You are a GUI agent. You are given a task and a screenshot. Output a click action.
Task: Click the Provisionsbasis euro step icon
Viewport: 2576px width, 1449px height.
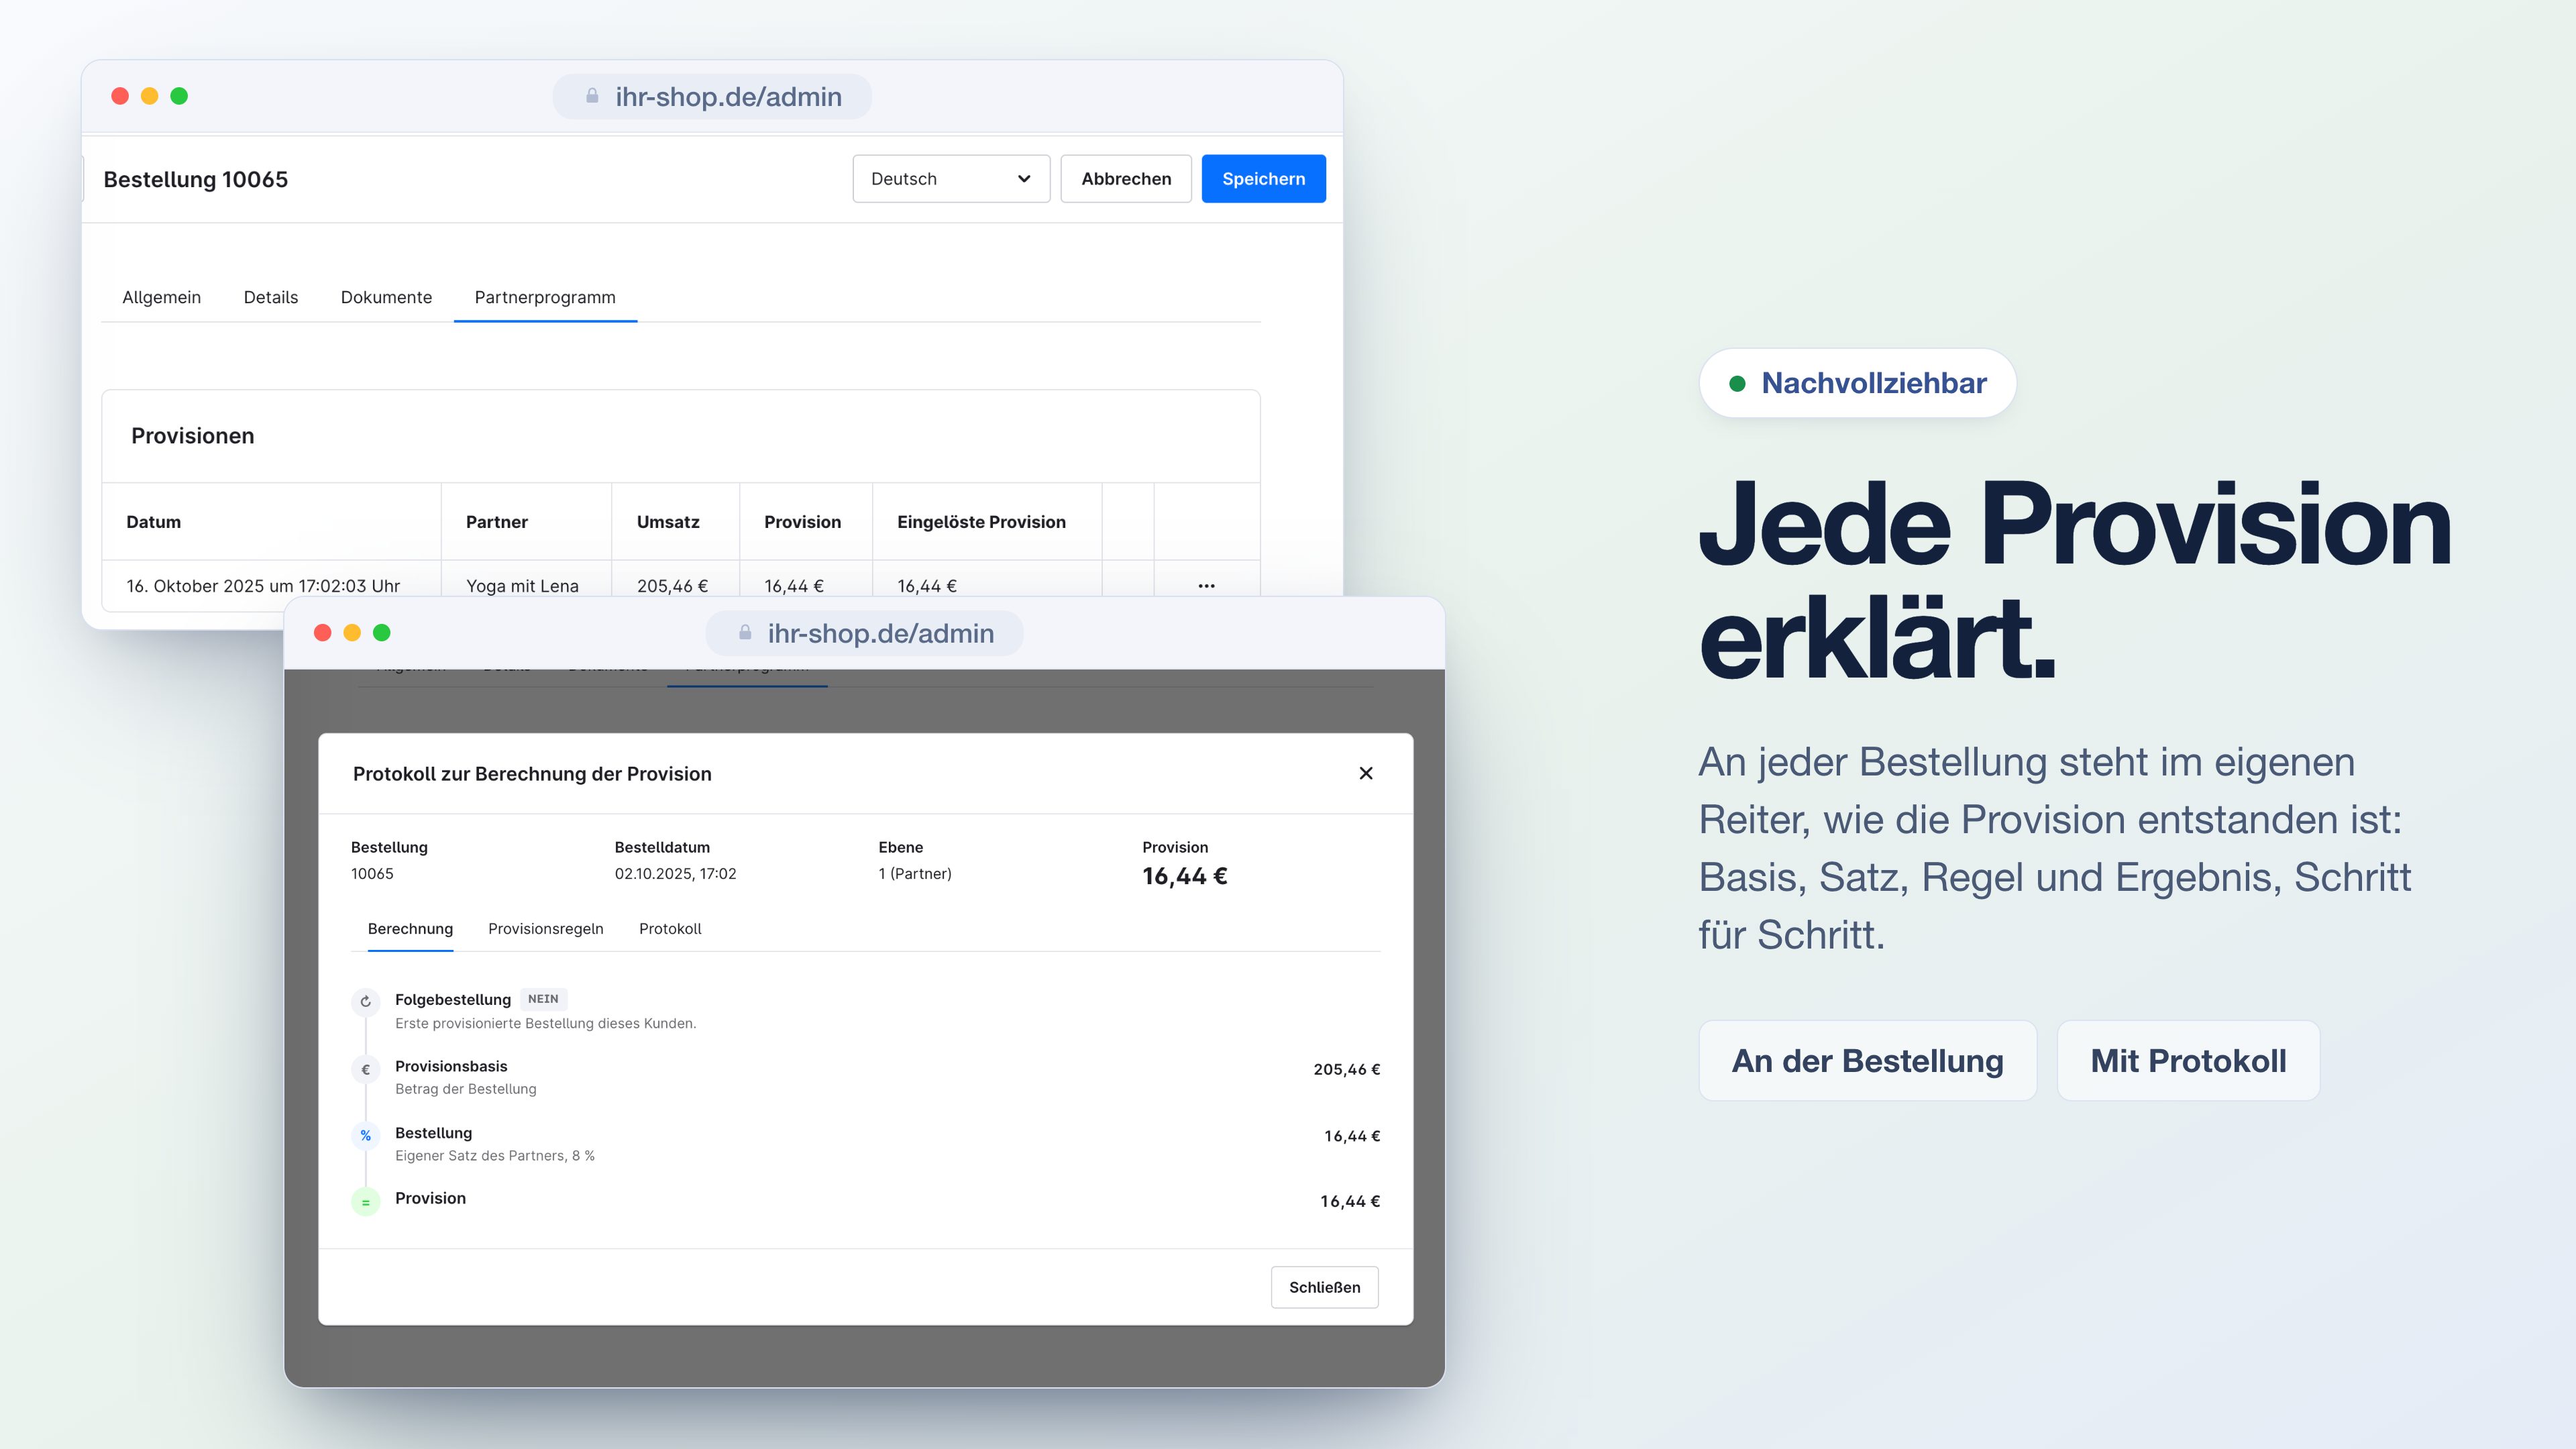click(366, 1069)
